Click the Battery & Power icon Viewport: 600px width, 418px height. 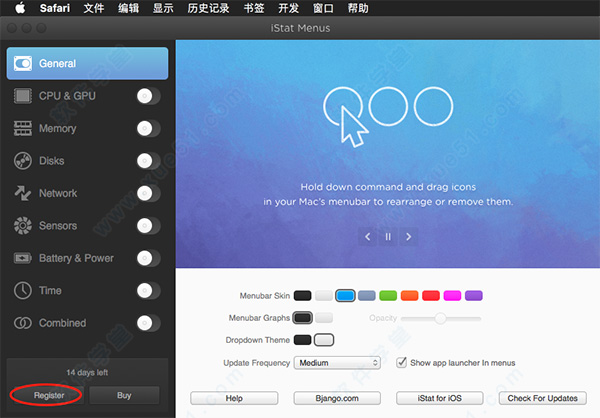(23, 258)
